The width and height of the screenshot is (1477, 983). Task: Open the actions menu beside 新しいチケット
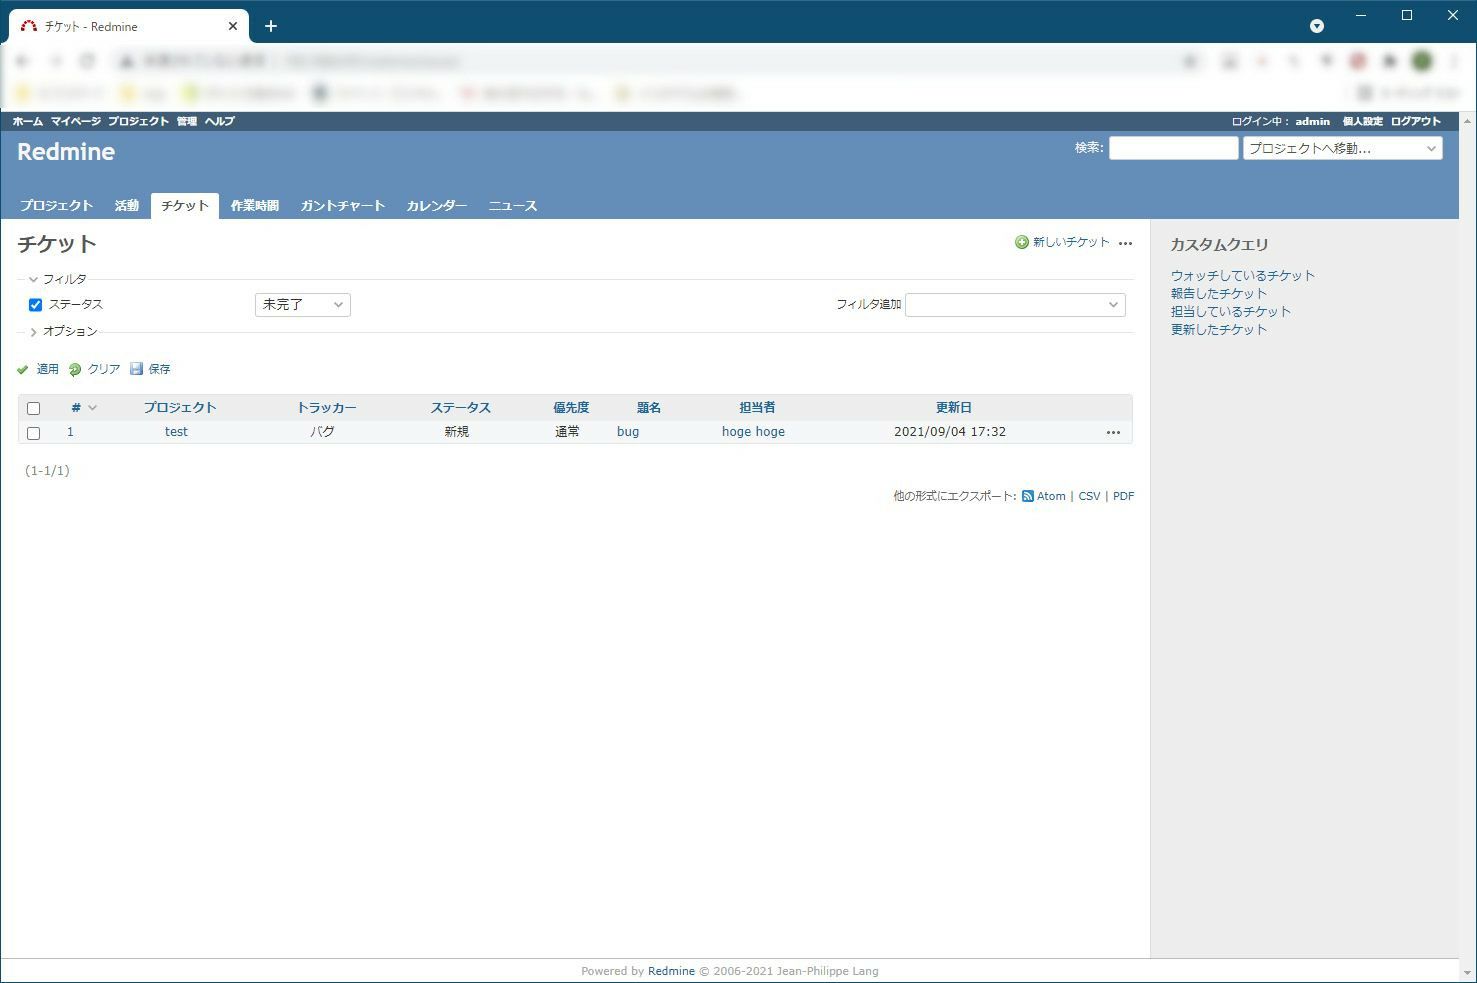pyautogui.click(x=1125, y=243)
